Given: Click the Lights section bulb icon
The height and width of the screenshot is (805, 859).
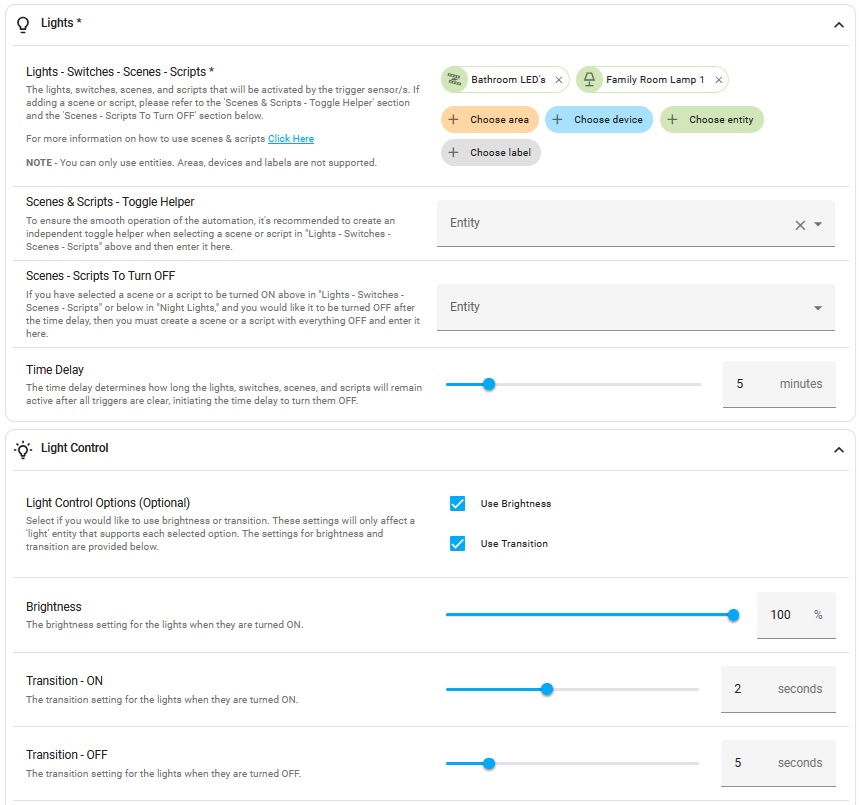Looking at the screenshot, I should 23,24.
